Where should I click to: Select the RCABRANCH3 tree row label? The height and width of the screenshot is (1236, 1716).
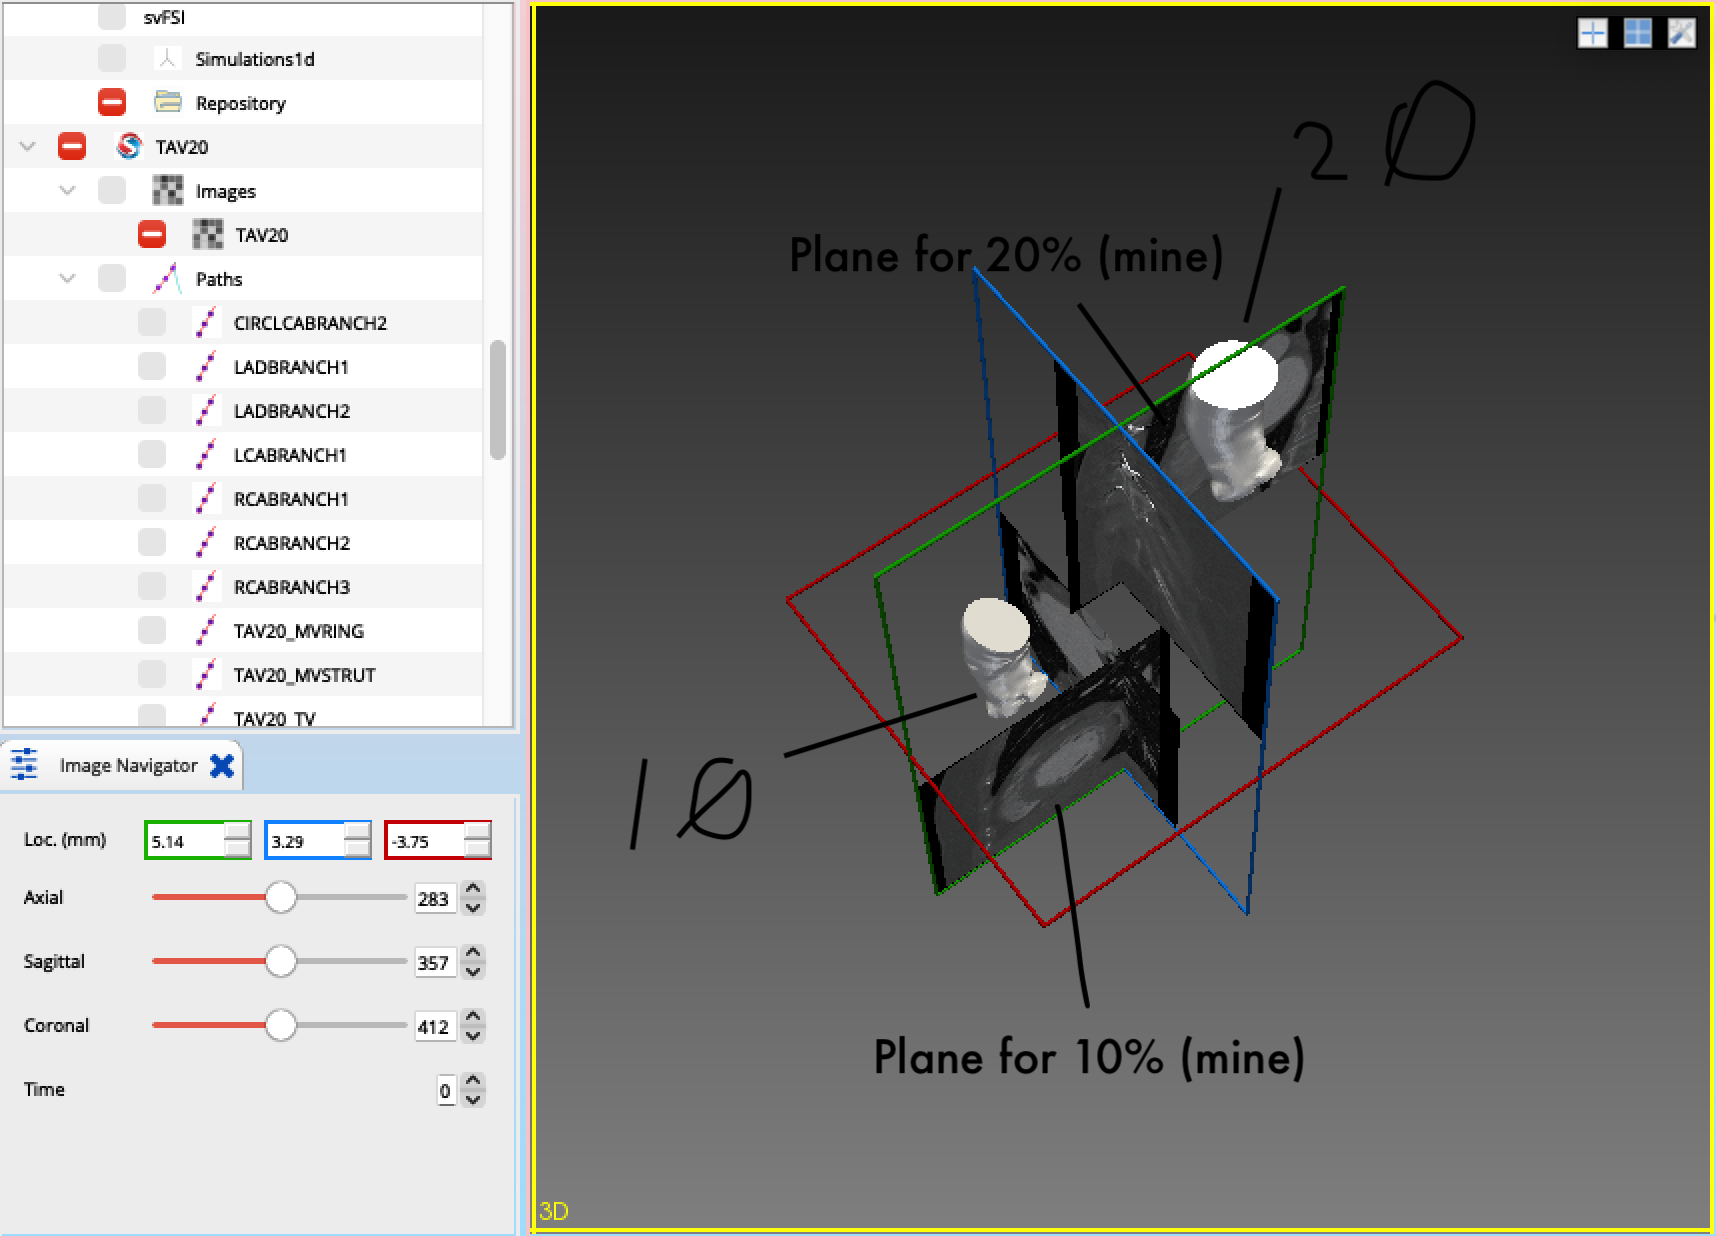pos(292,587)
